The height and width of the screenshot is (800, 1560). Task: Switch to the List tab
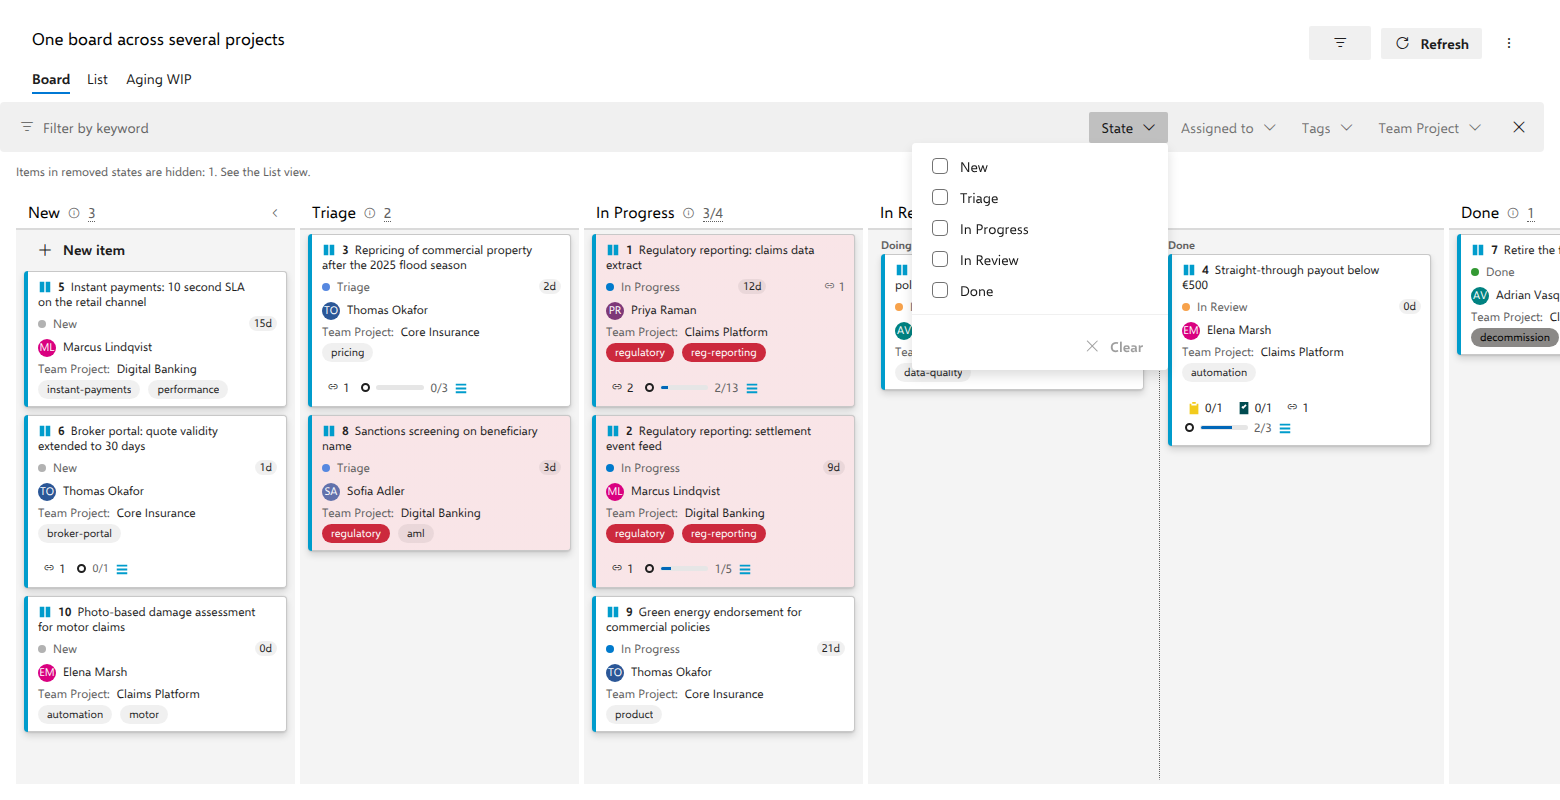97,80
